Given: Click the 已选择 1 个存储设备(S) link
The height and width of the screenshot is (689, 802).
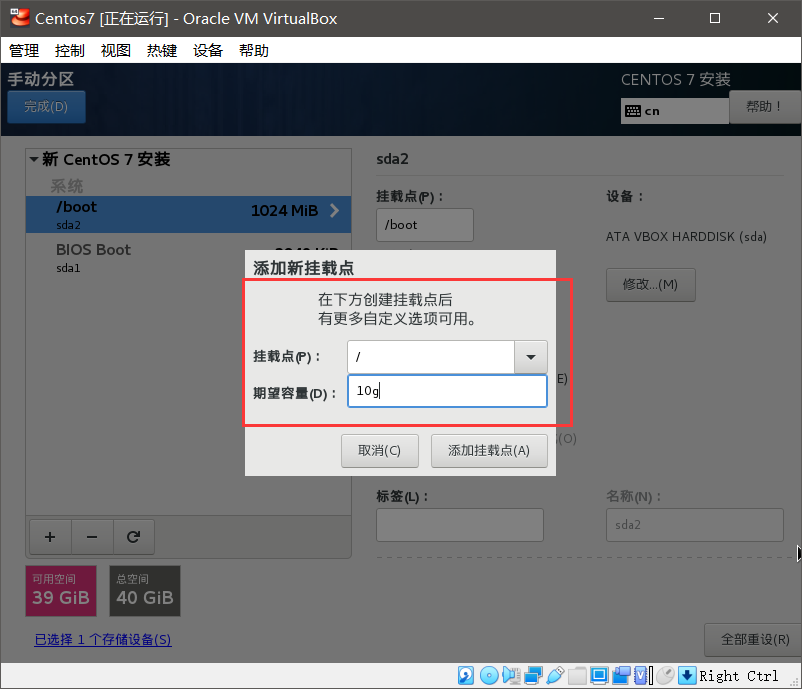Looking at the screenshot, I should click(x=102, y=638).
